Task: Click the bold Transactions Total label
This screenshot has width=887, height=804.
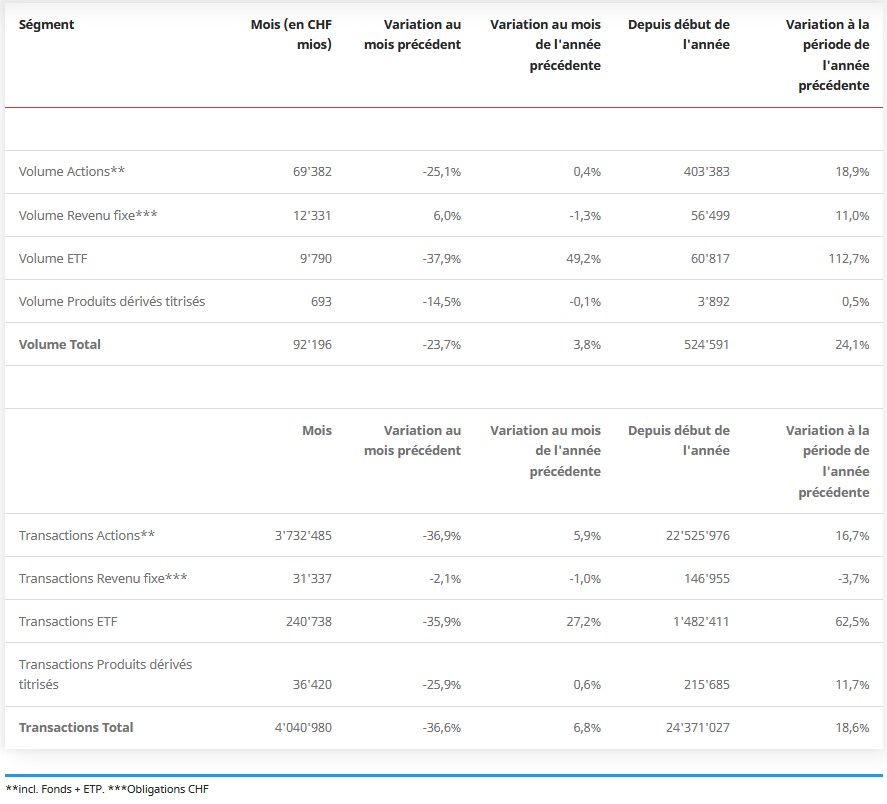Action: point(76,728)
